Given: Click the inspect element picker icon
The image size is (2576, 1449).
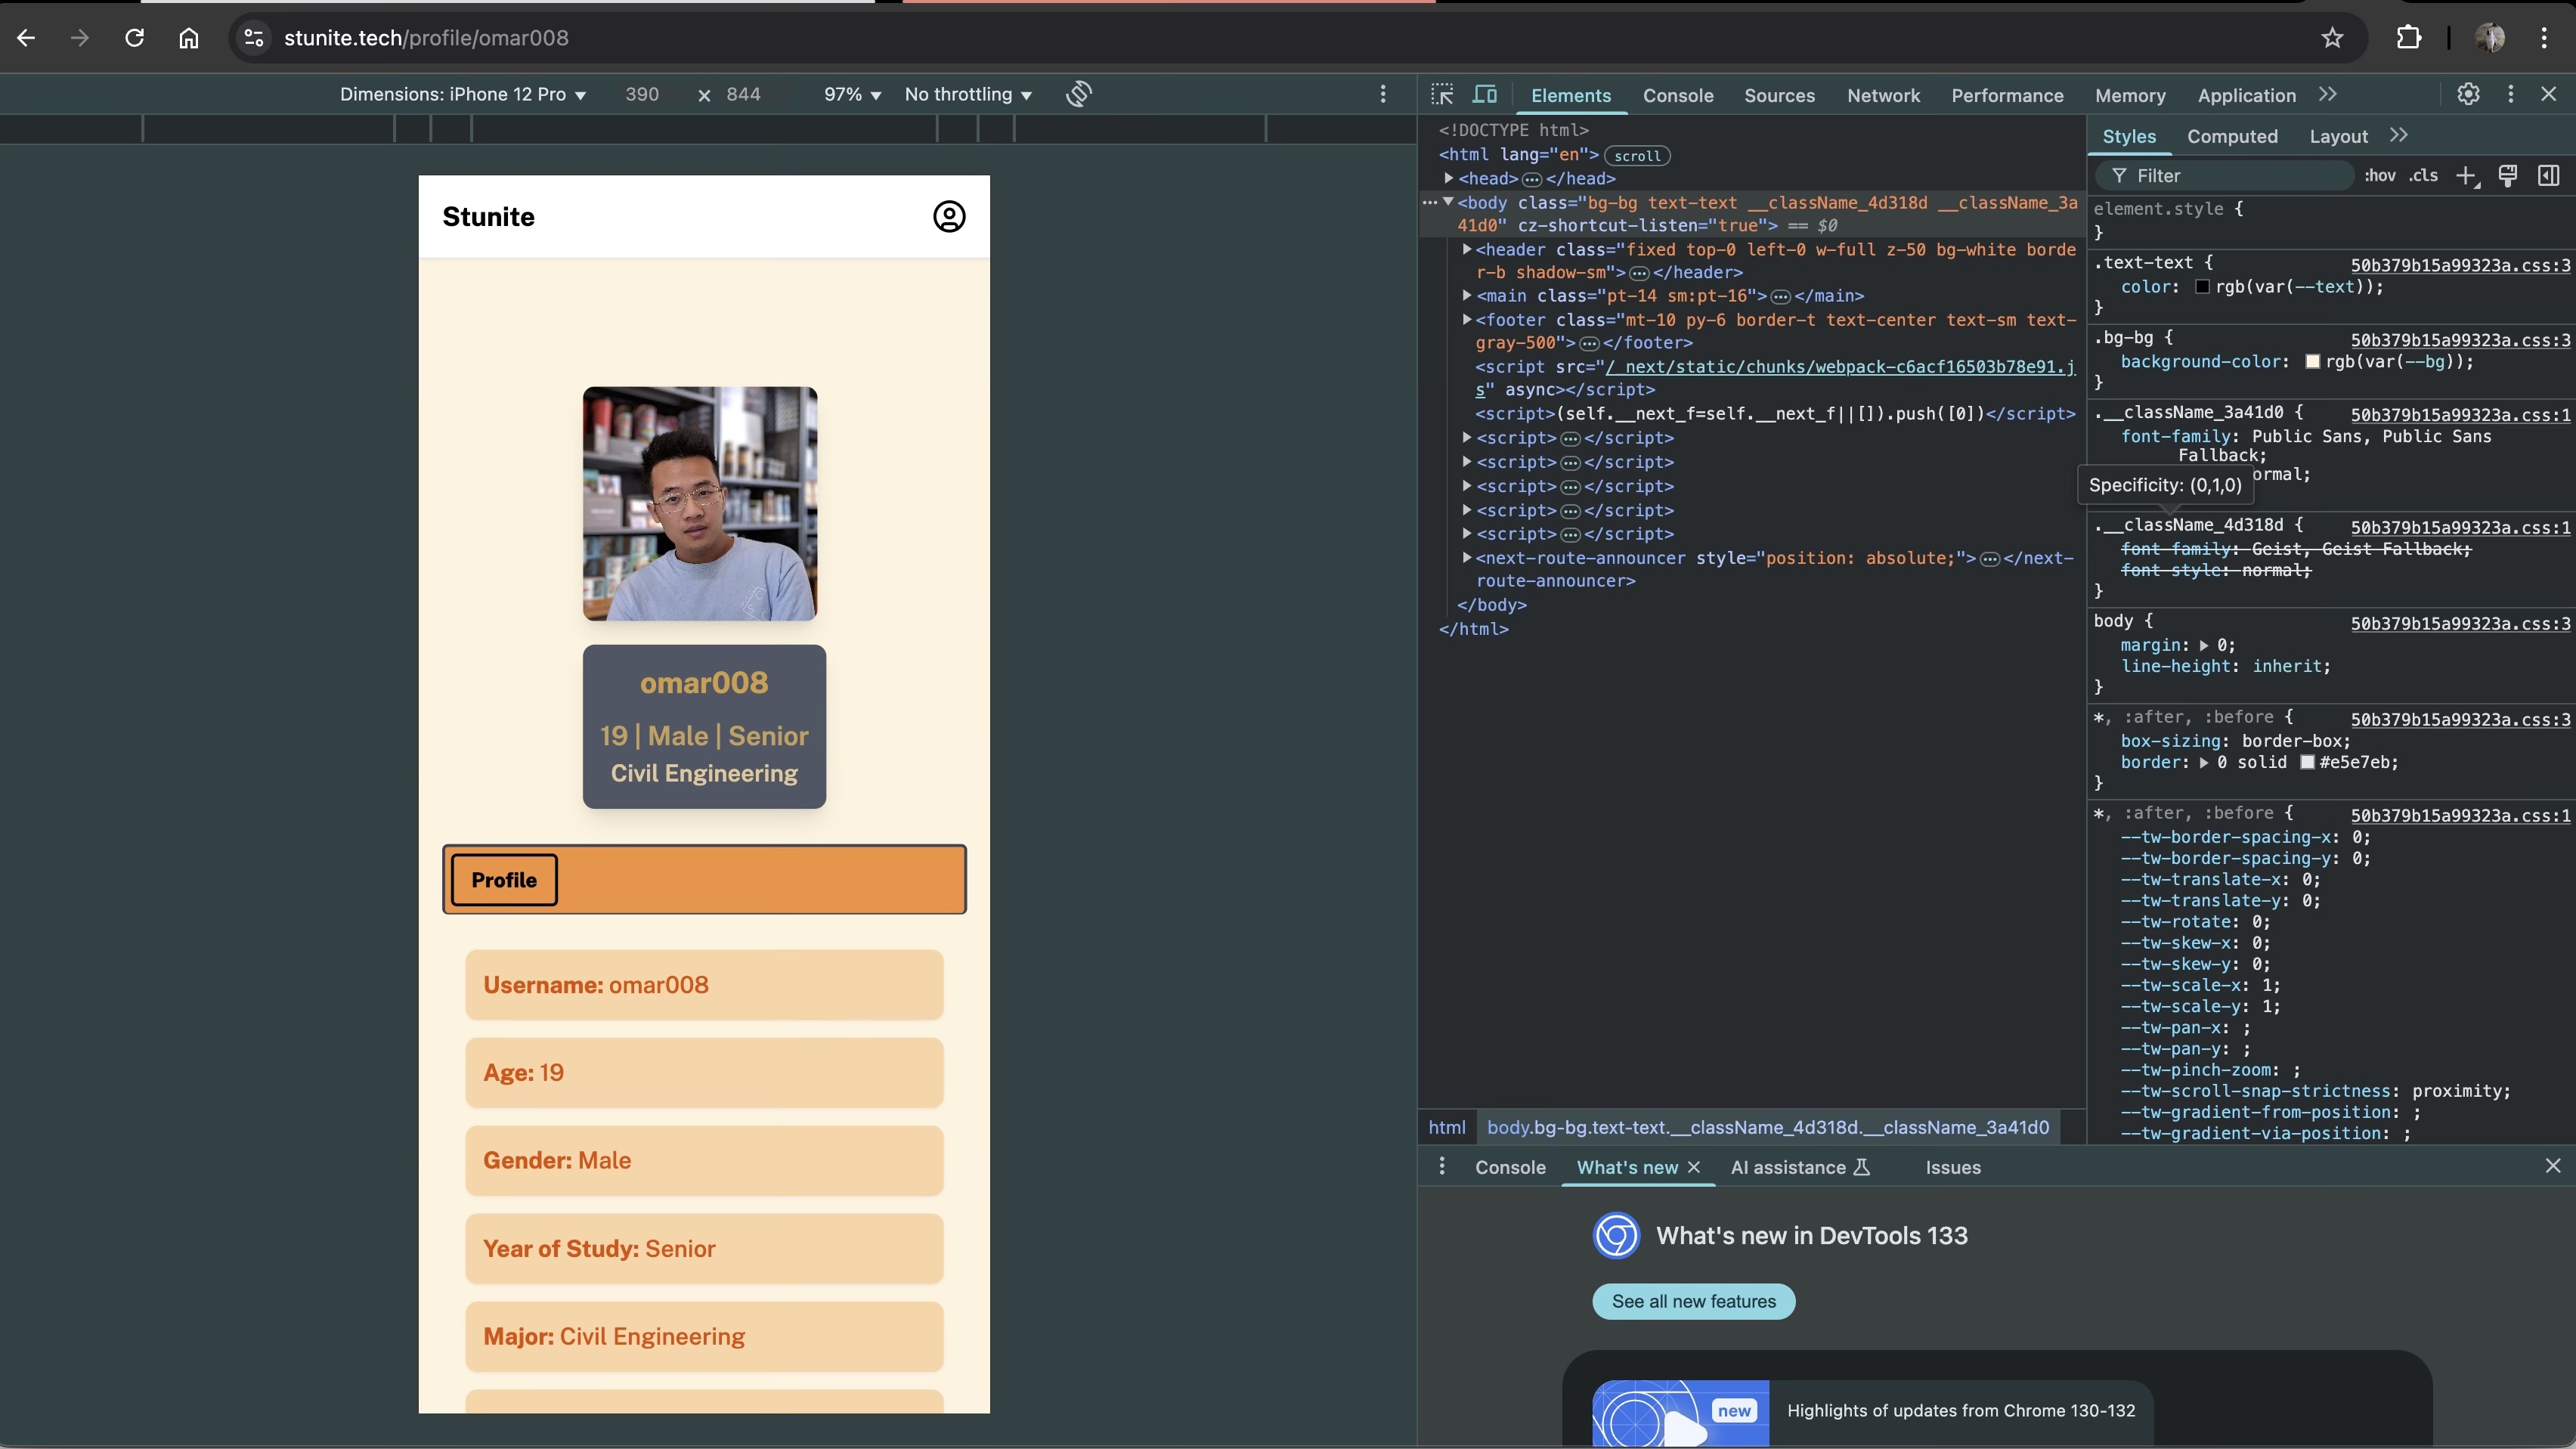Looking at the screenshot, I should click(x=1442, y=94).
